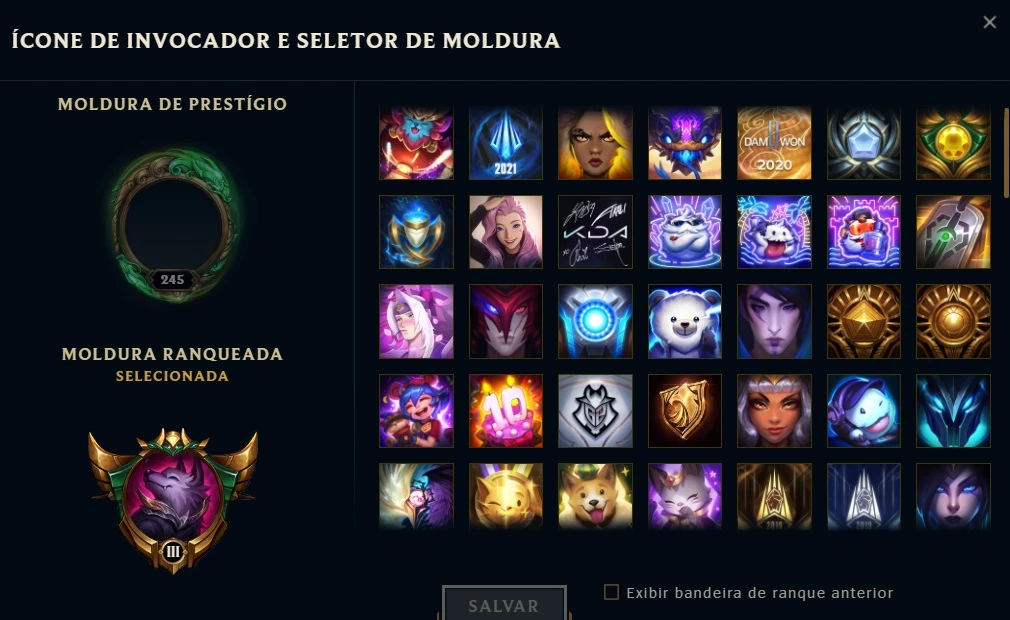Pick the K/DA signatures black icon
1010x620 pixels.
click(x=595, y=232)
